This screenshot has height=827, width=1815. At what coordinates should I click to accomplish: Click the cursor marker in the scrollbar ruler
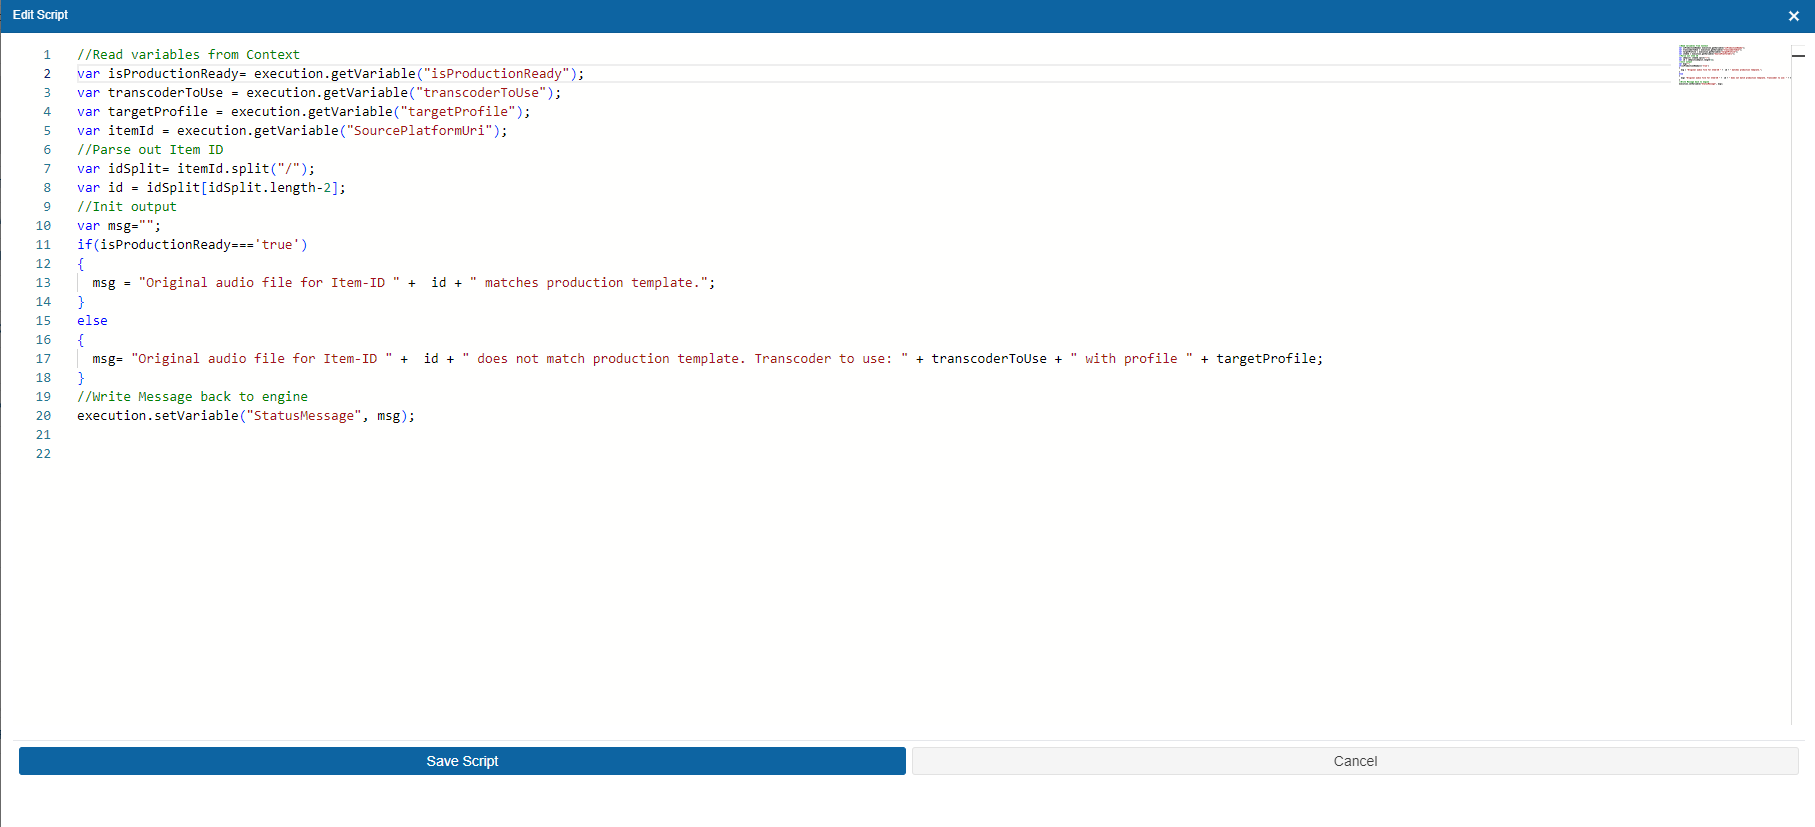click(1798, 56)
